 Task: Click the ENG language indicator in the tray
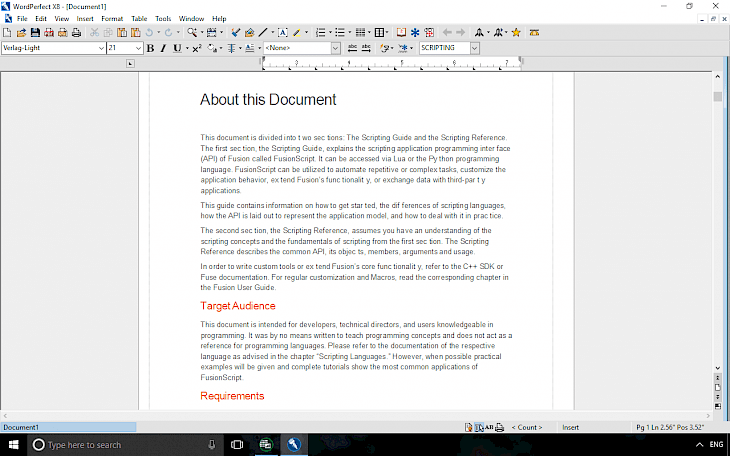coord(716,444)
